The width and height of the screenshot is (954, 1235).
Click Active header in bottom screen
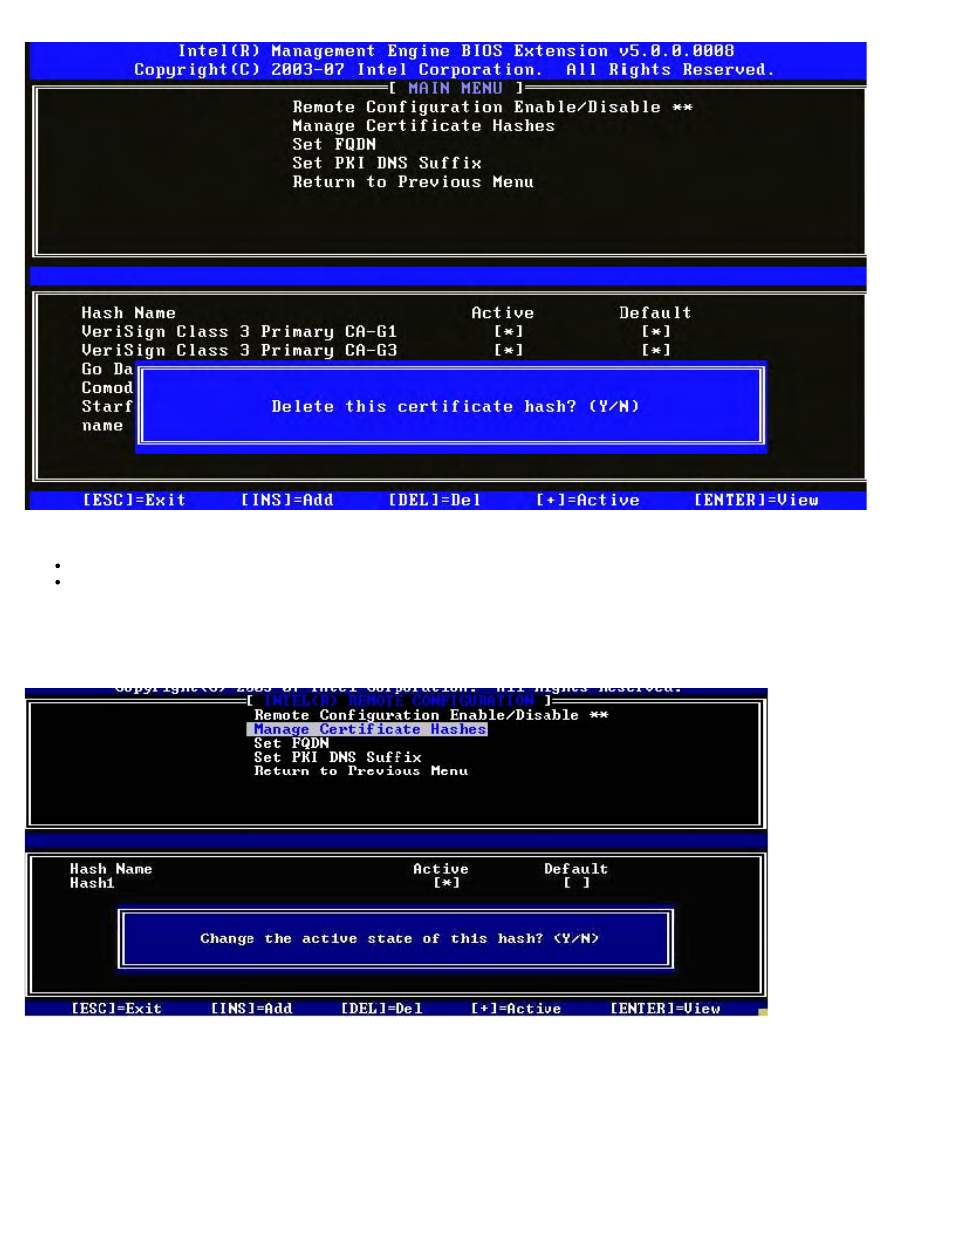click(440, 869)
